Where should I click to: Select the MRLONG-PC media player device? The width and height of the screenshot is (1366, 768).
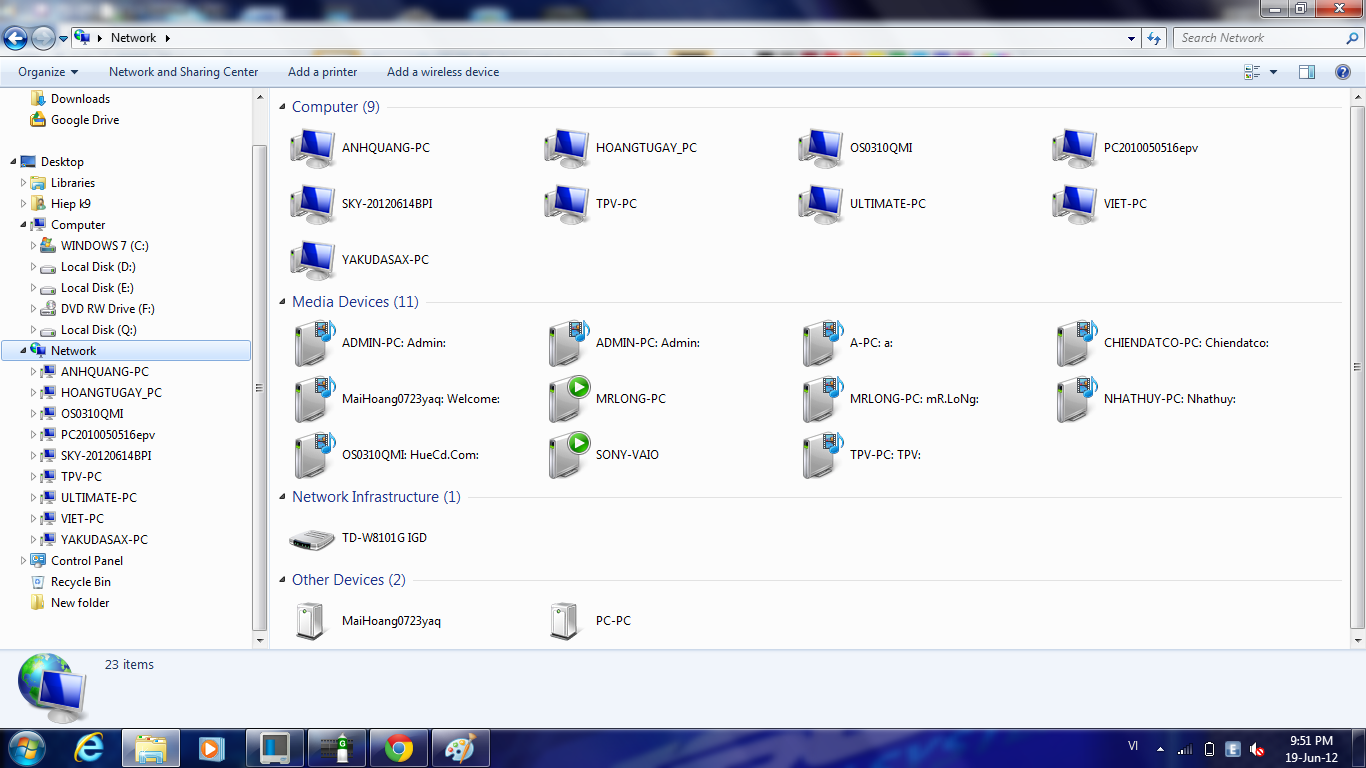point(567,399)
